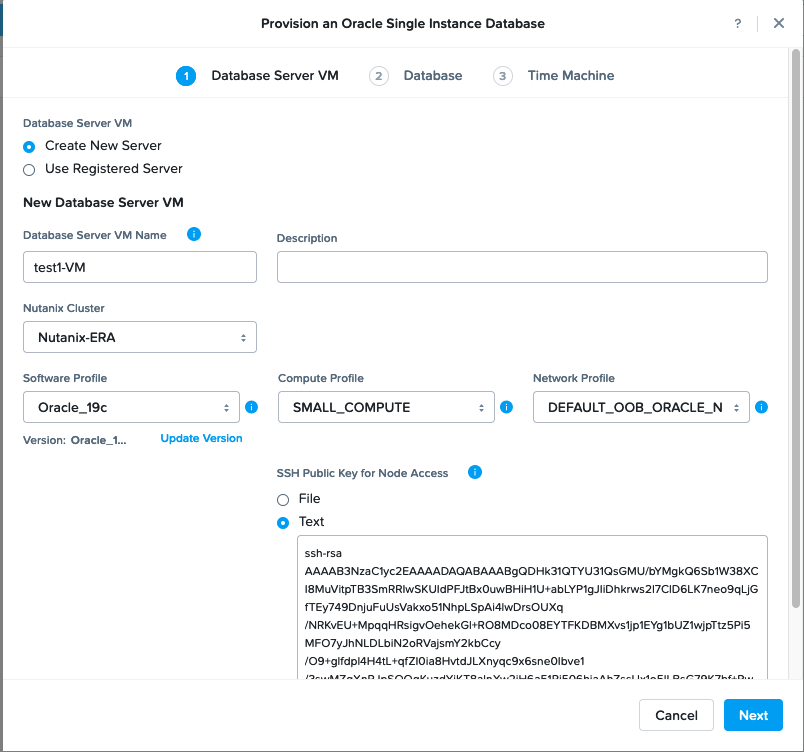
Task: Click the Update Version link
Action: [201, 439]
